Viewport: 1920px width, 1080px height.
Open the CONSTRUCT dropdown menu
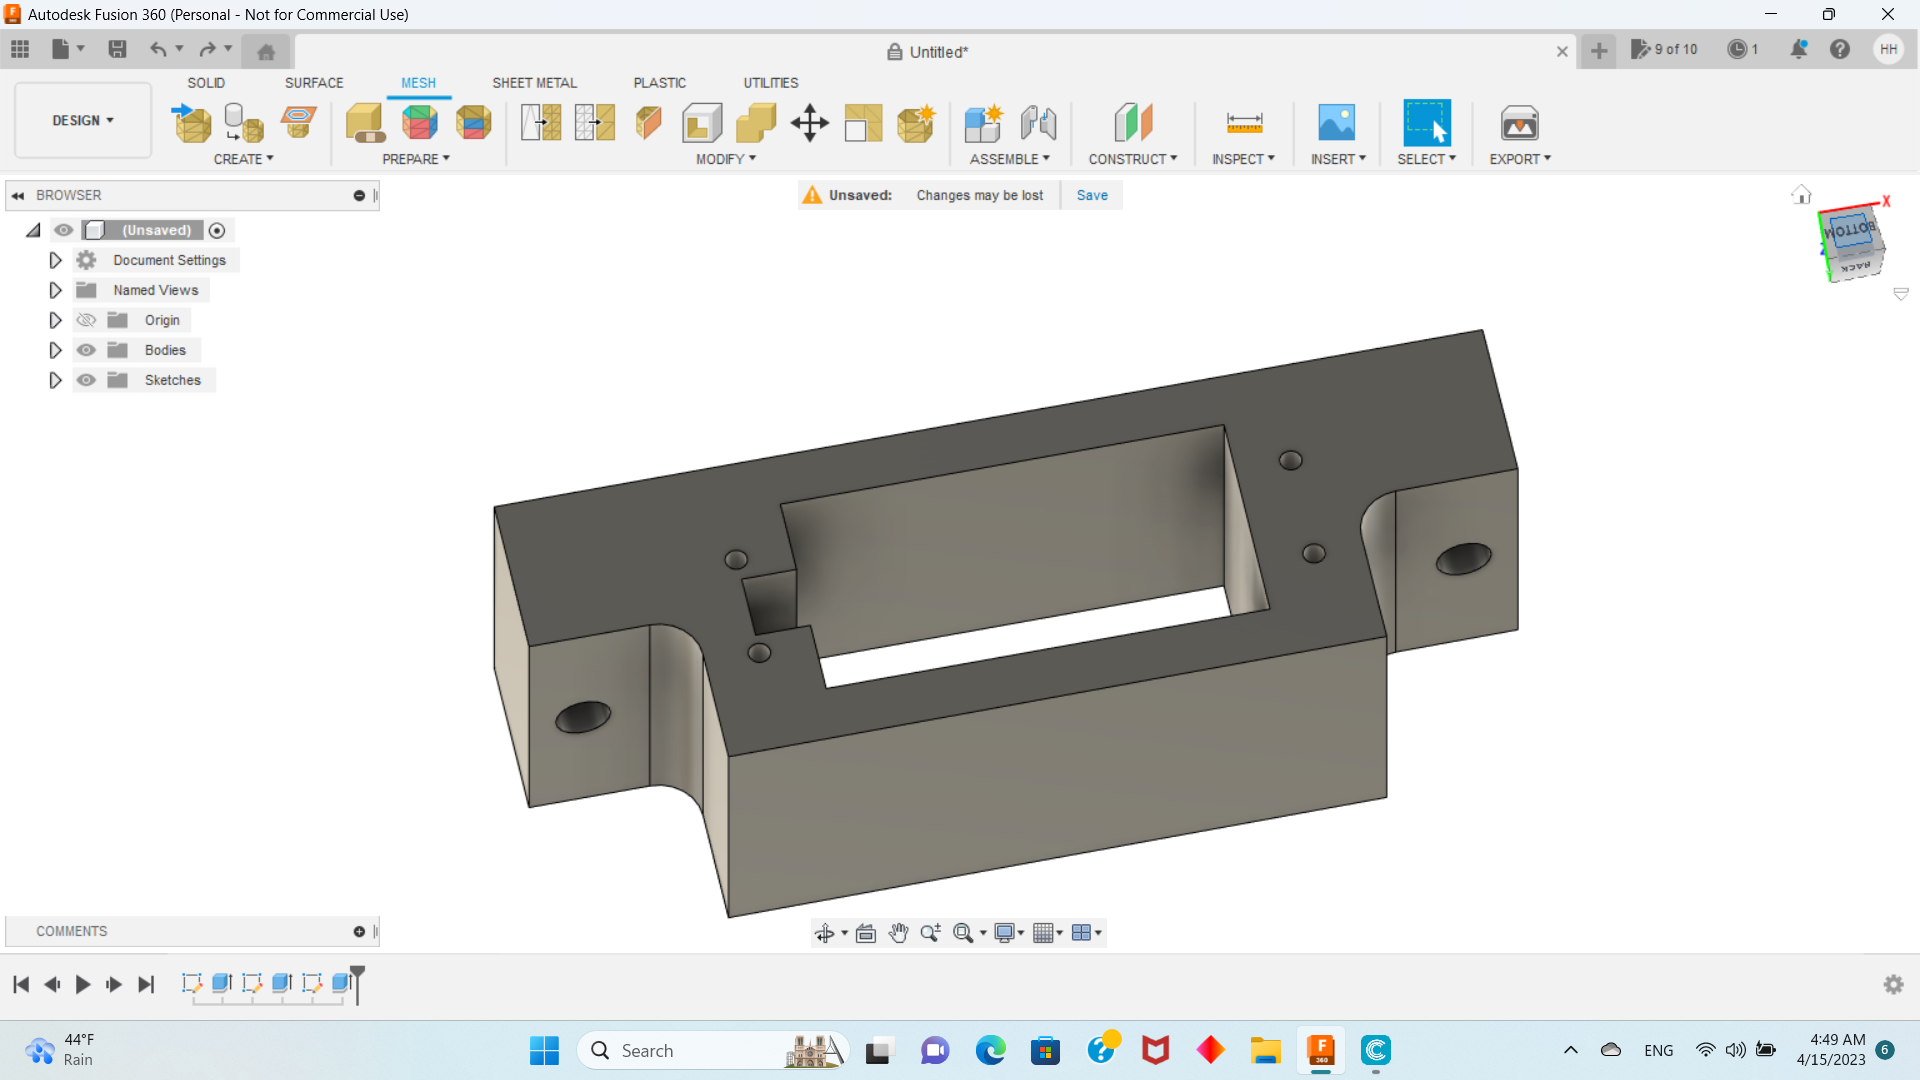(x=1132, y=159)
